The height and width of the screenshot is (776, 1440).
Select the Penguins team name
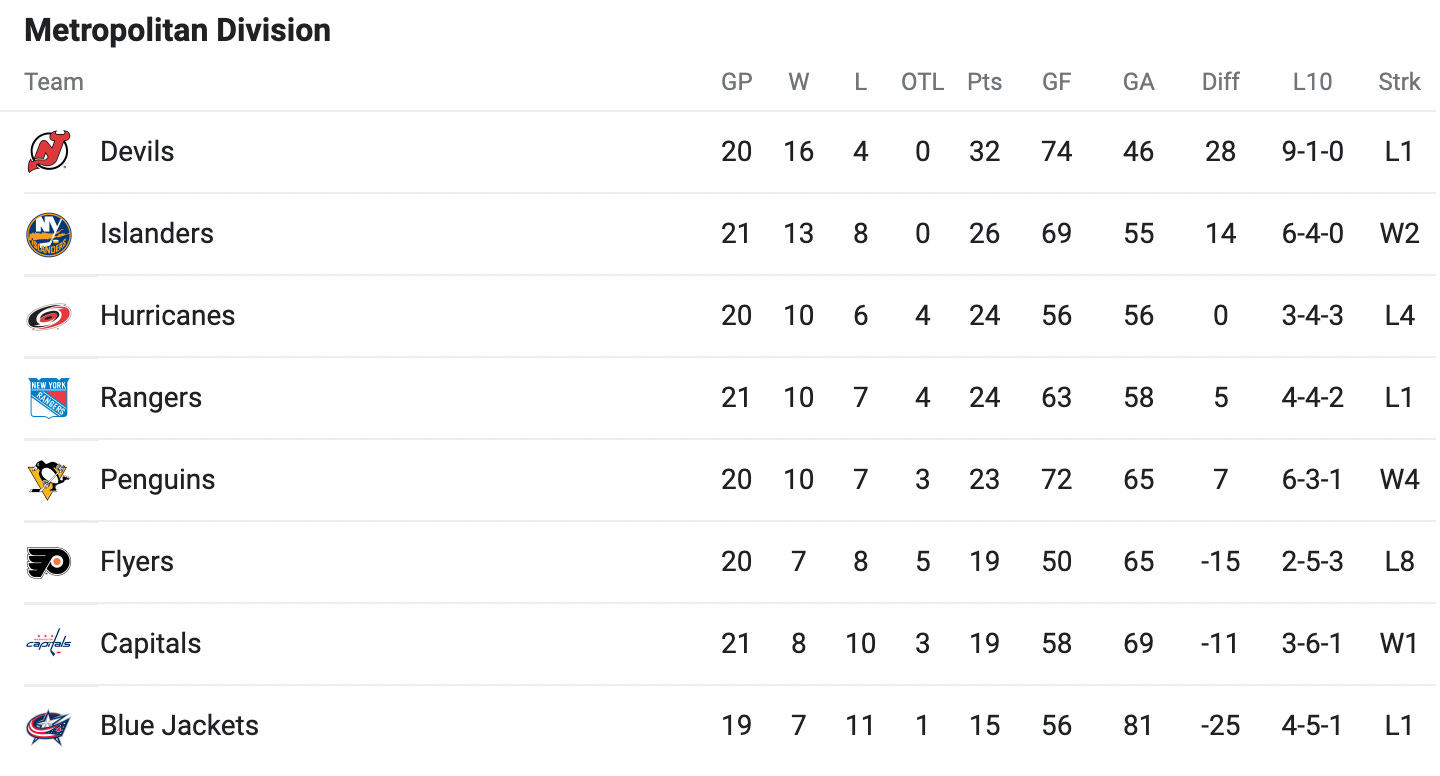coord(158,480)
